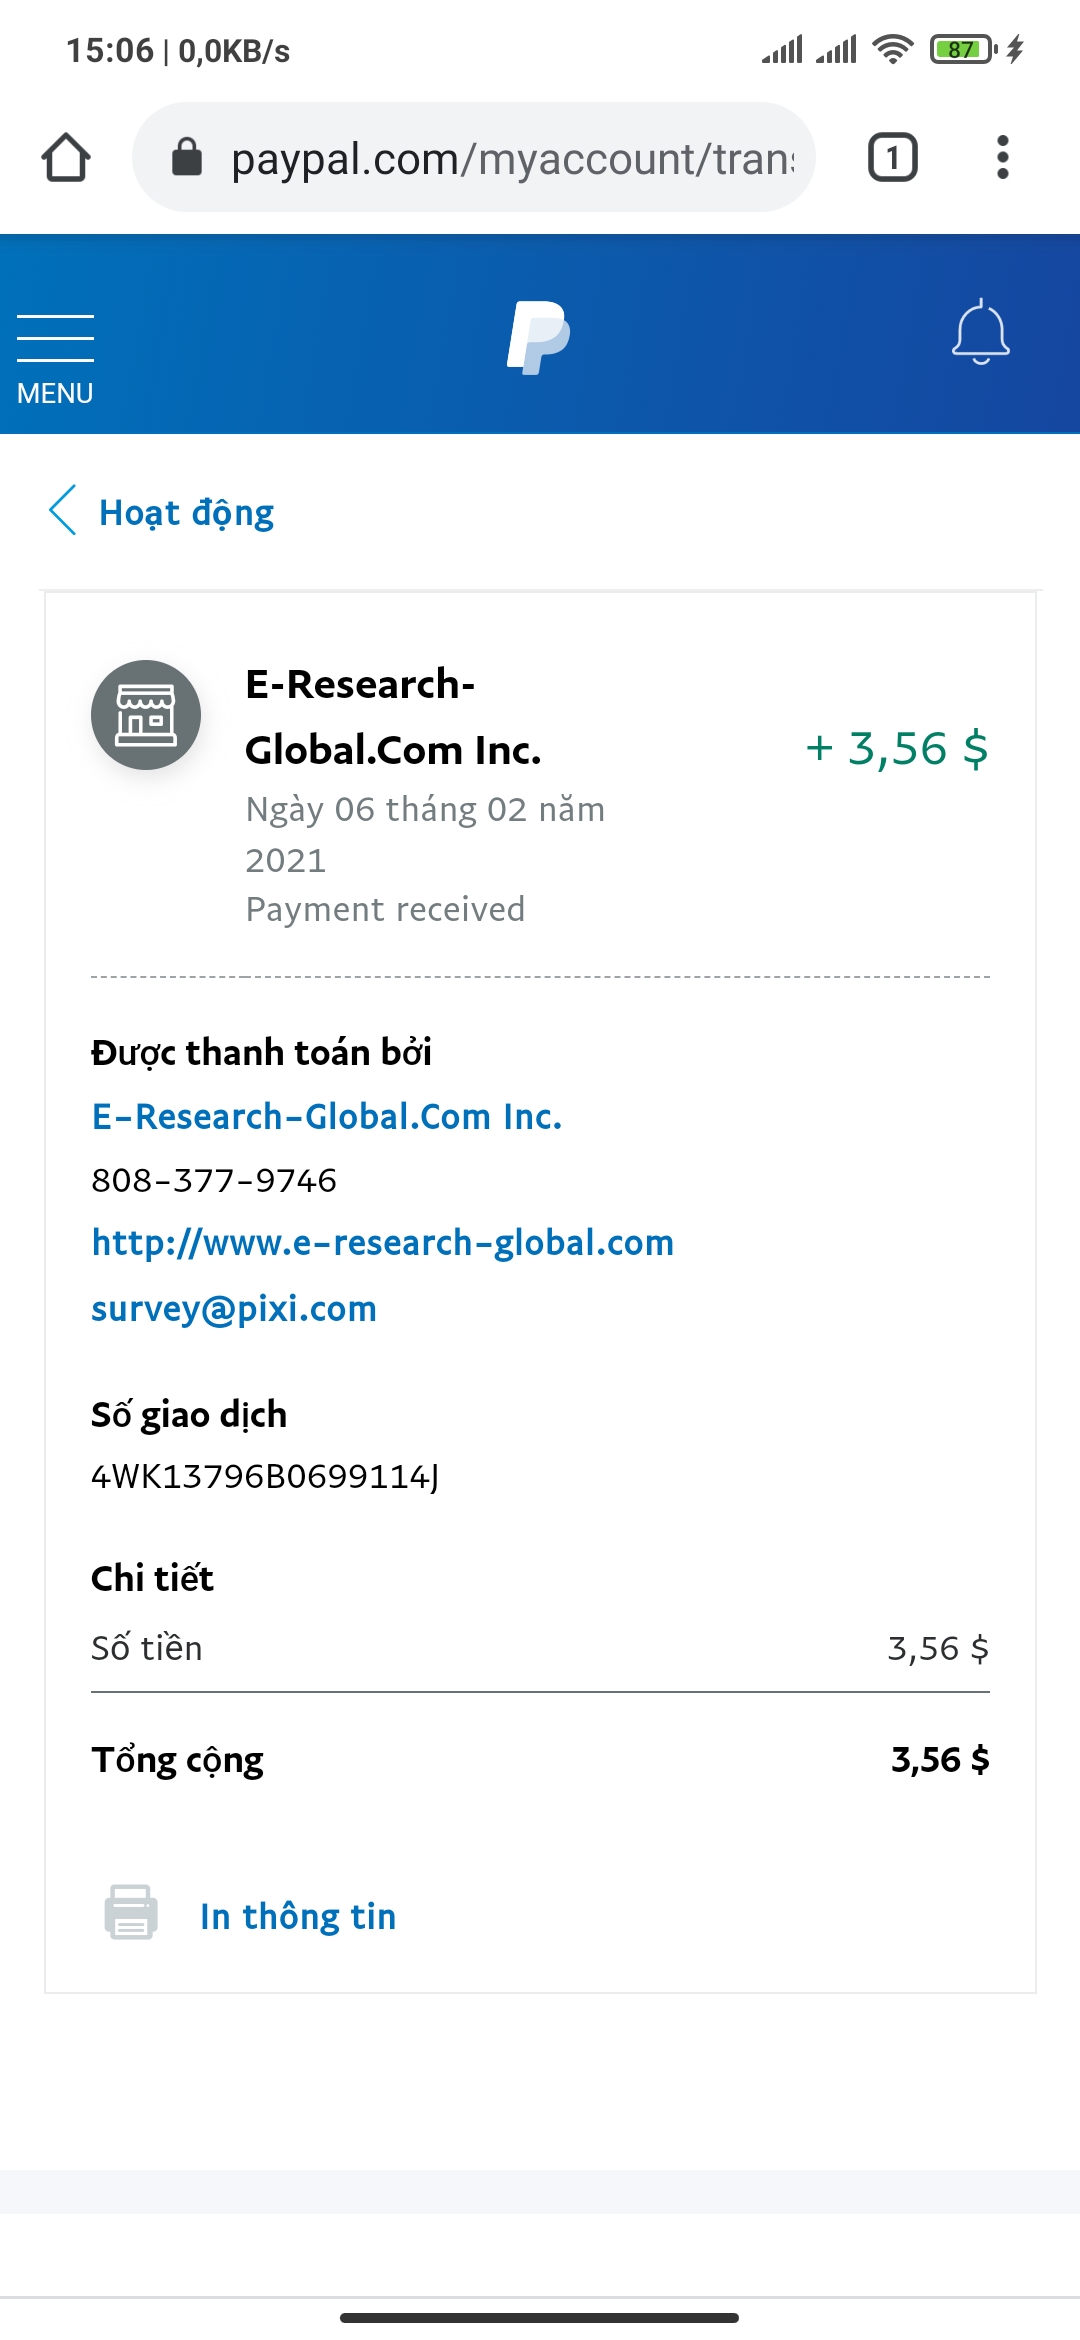Tap the browser home icon
The image size is (1080, 2340).
[x=66, y=158]
